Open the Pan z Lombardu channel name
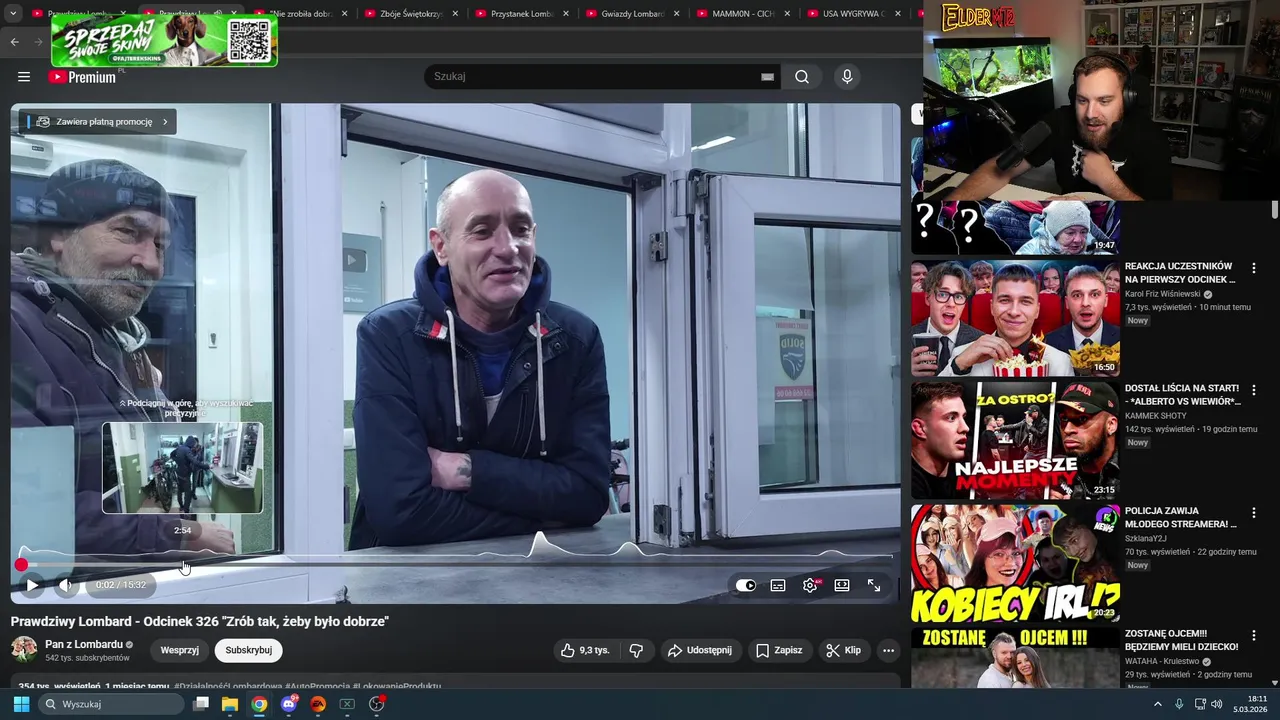Image resolution: width=1280 pixels, height=720 pixels. [x=84, y=645]
